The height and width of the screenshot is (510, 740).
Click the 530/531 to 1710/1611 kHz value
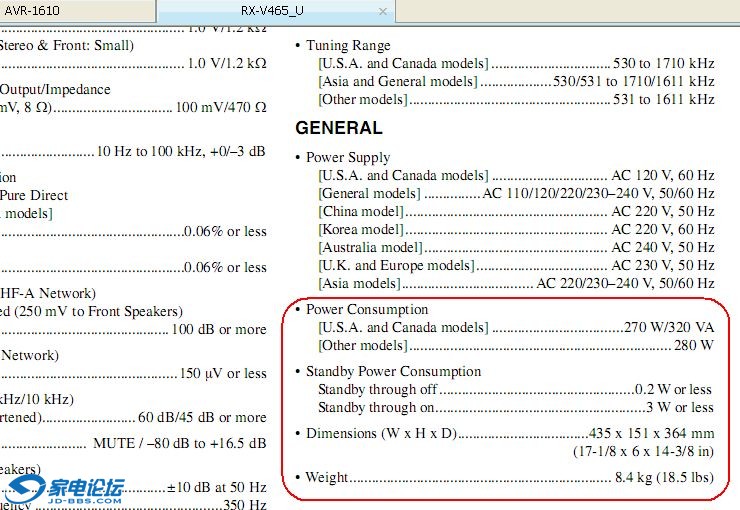tap(633, 81)
